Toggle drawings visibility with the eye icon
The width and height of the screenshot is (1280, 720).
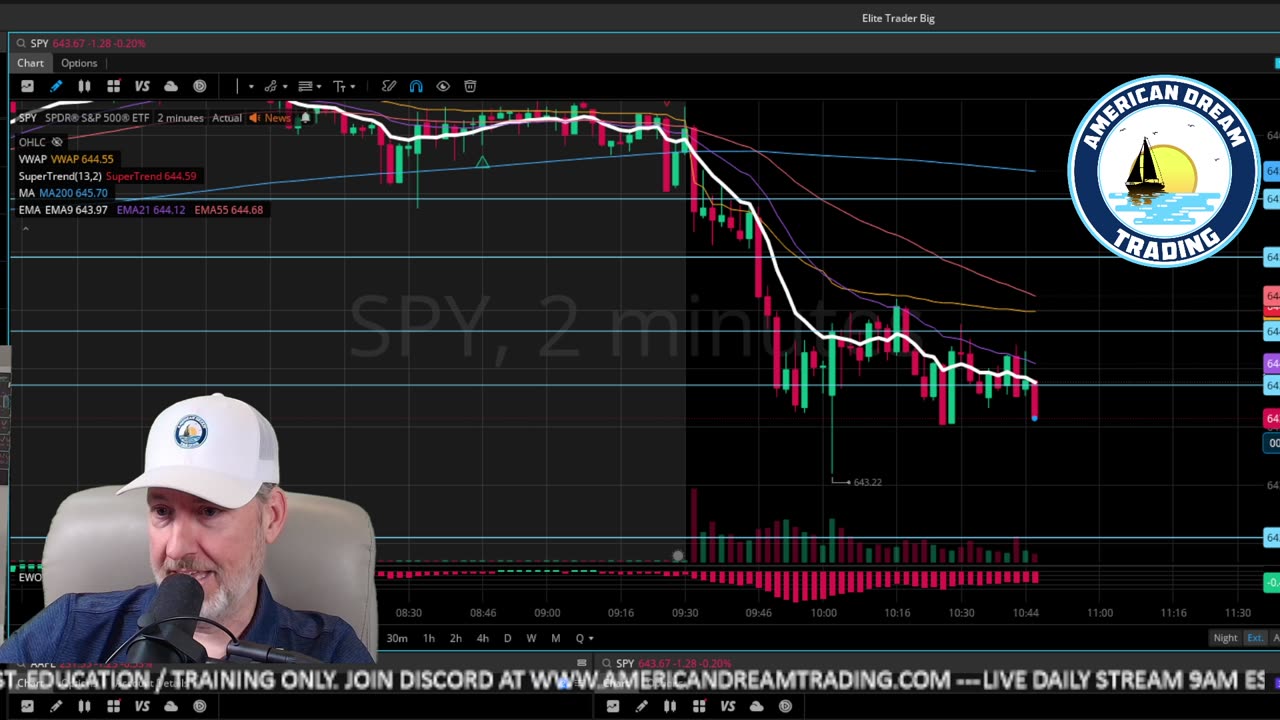coord(443,86)
